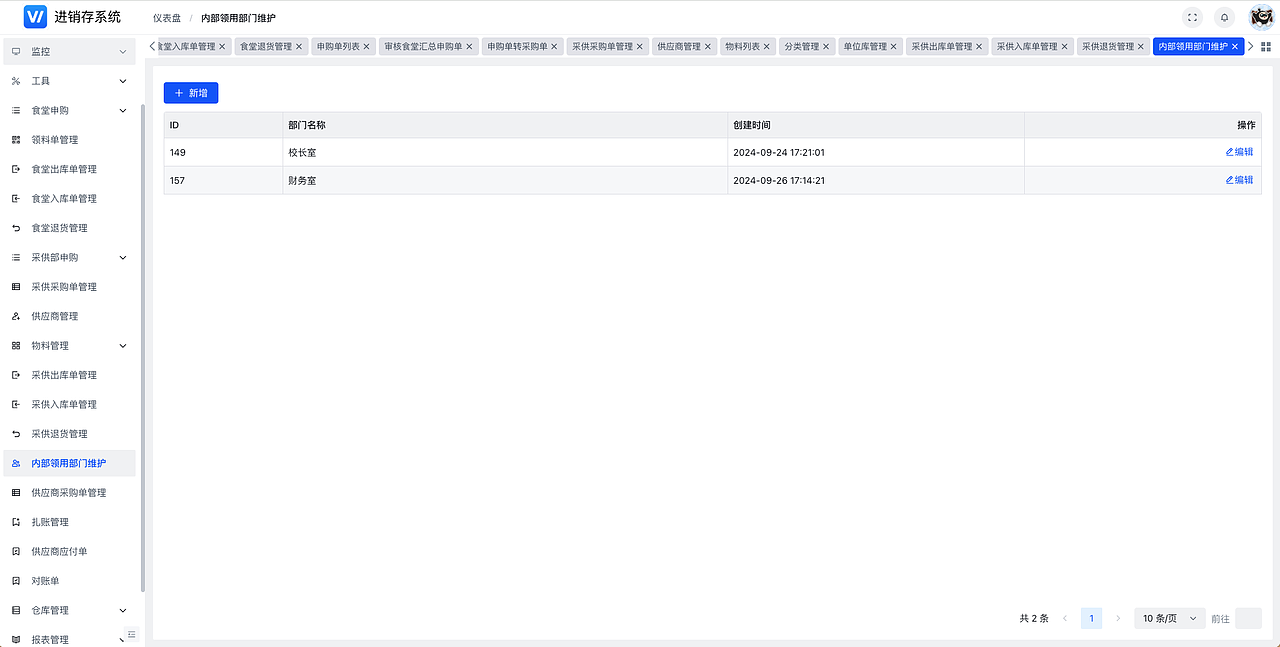Screen dimensions: 1280x647
Task: Open 供应商采购单管理 in the sidebar
Action: (68, 493)
